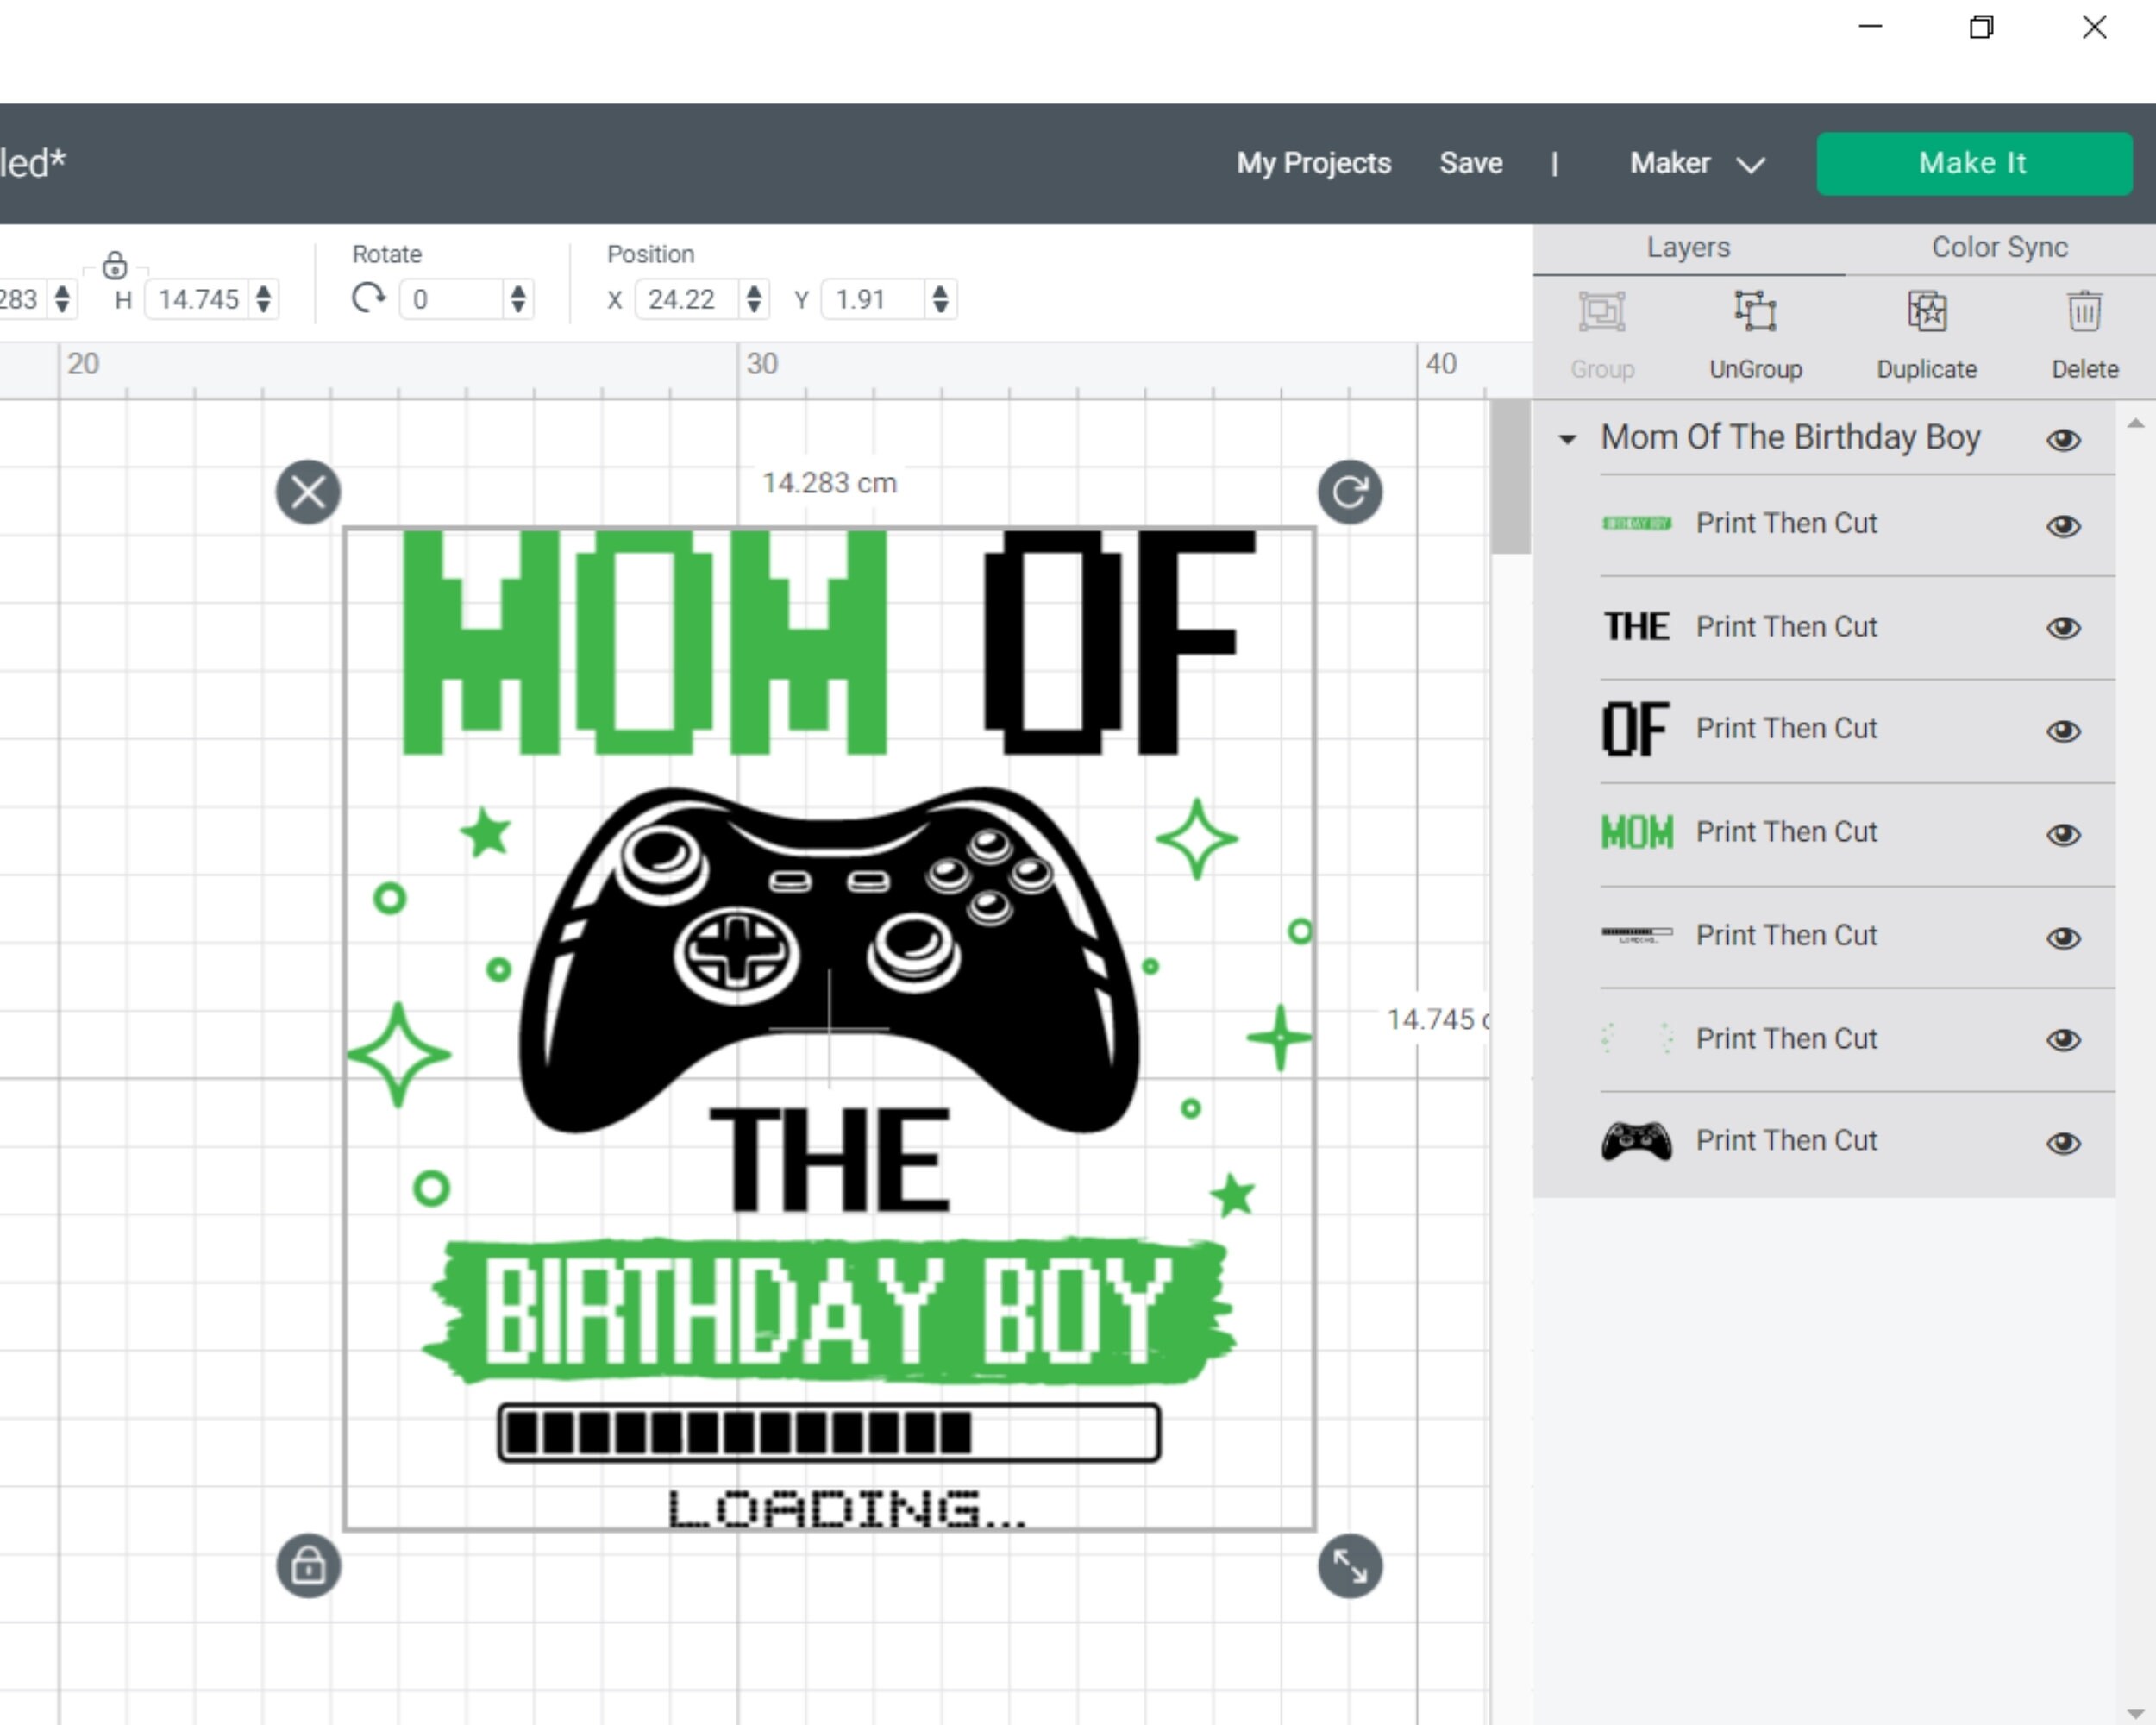2156x1725 pixels.
Task: Lock the selection using the padlock handle
Action: click(x=307, y=1567)
